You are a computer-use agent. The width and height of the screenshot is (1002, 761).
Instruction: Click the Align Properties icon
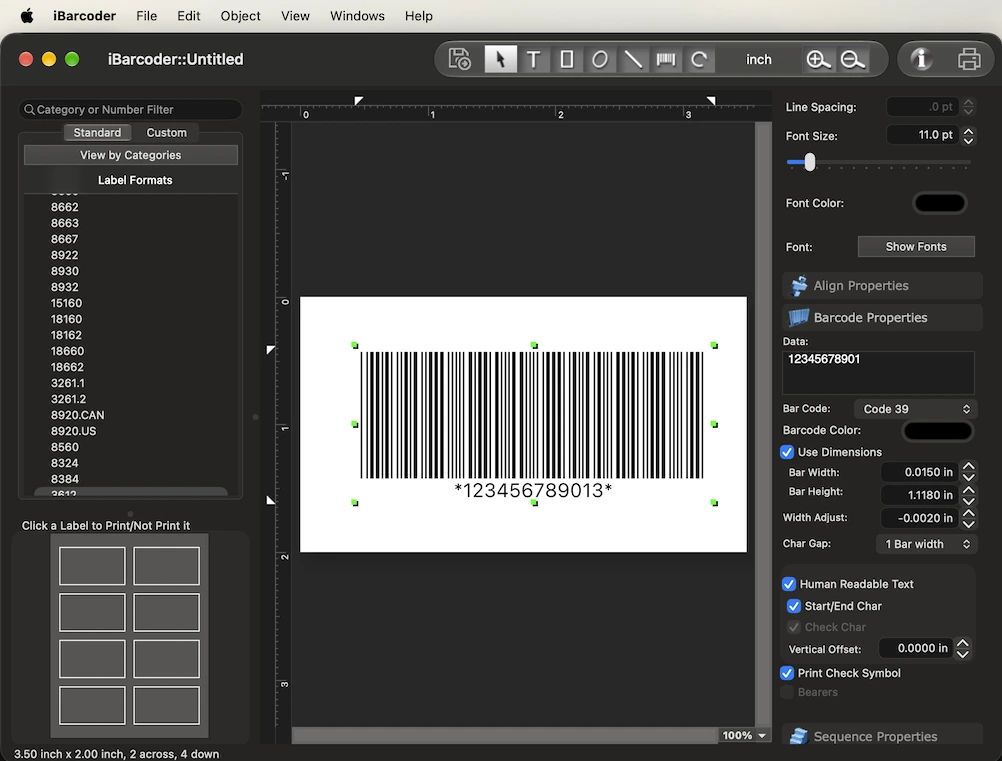click(x=799, y=286)
